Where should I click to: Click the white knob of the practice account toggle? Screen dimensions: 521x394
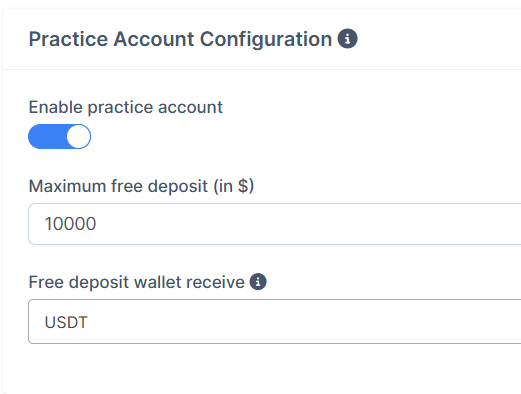[x=78, y=137]
